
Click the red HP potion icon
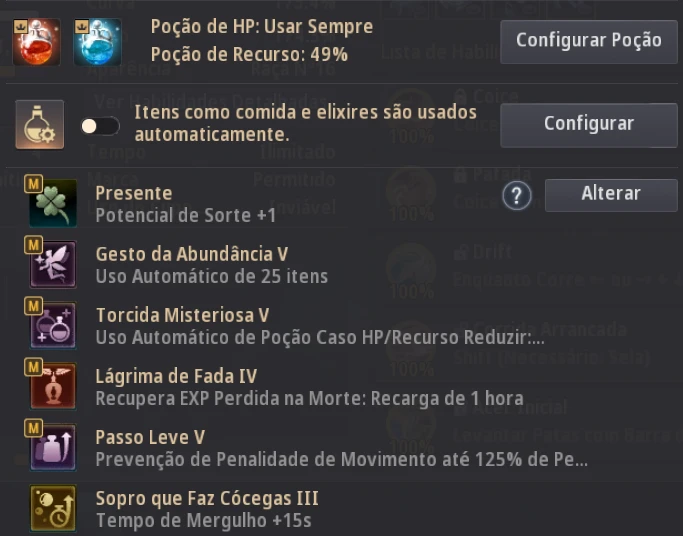pyautogui.click(x=37, y=42)
